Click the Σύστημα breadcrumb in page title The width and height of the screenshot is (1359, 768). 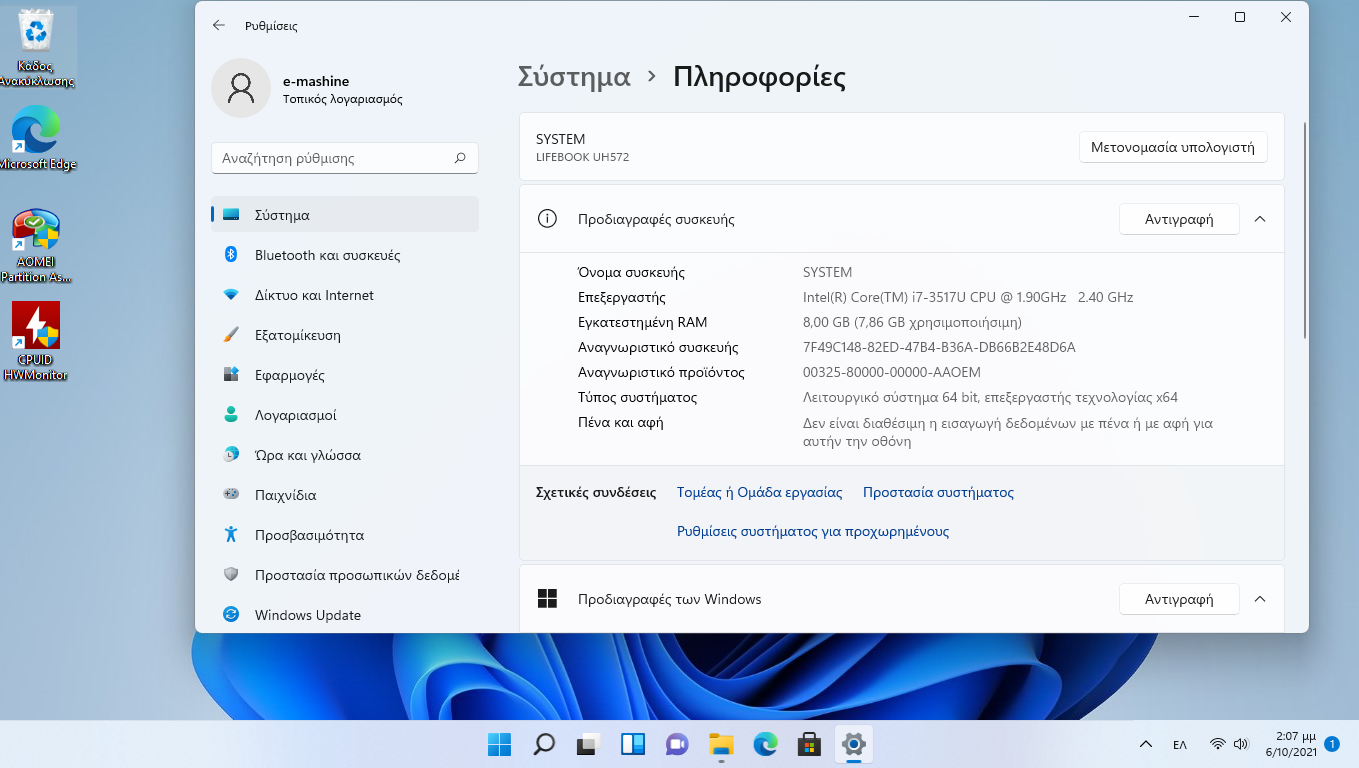[x=574, y=76]
